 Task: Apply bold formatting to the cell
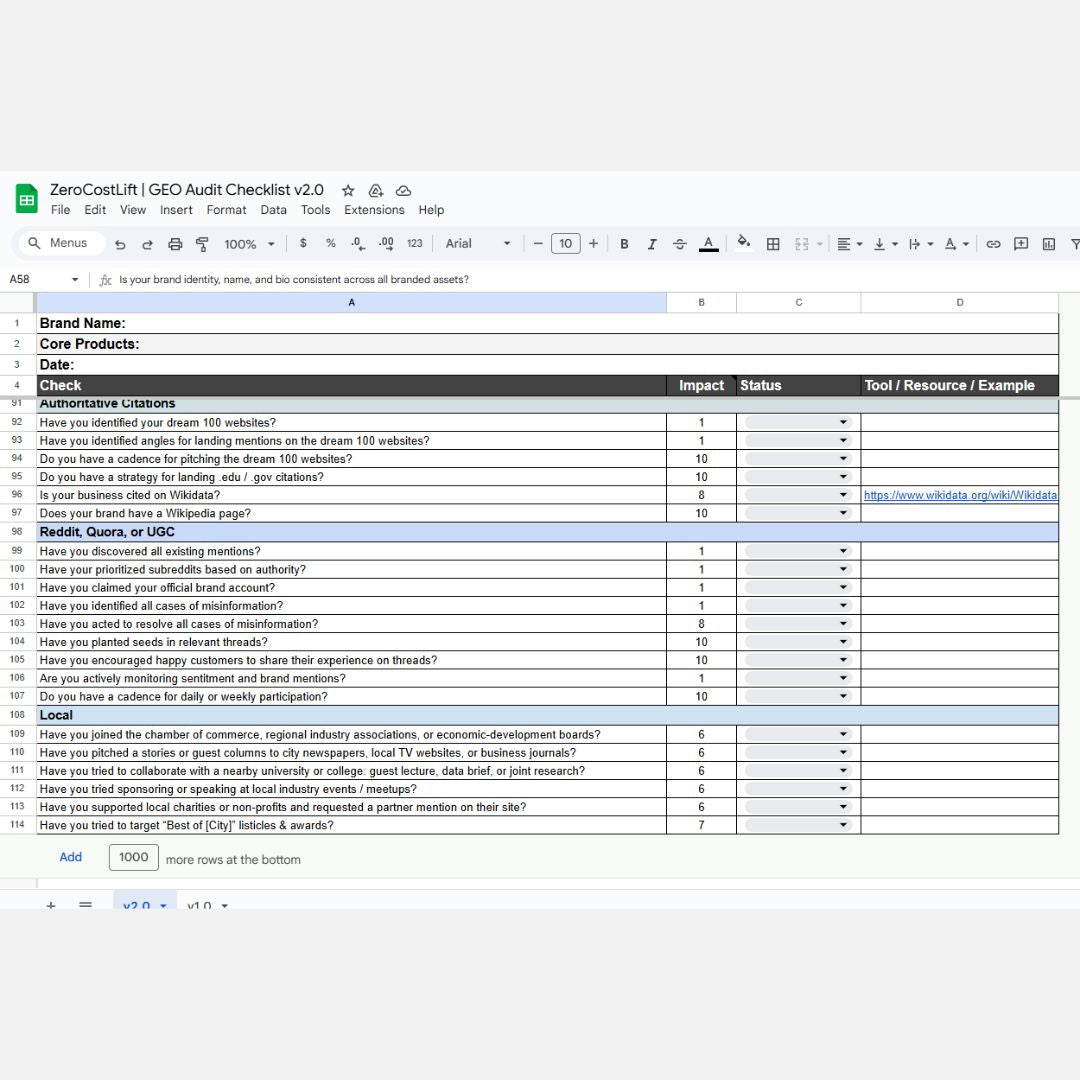click(x=624, y=244)
